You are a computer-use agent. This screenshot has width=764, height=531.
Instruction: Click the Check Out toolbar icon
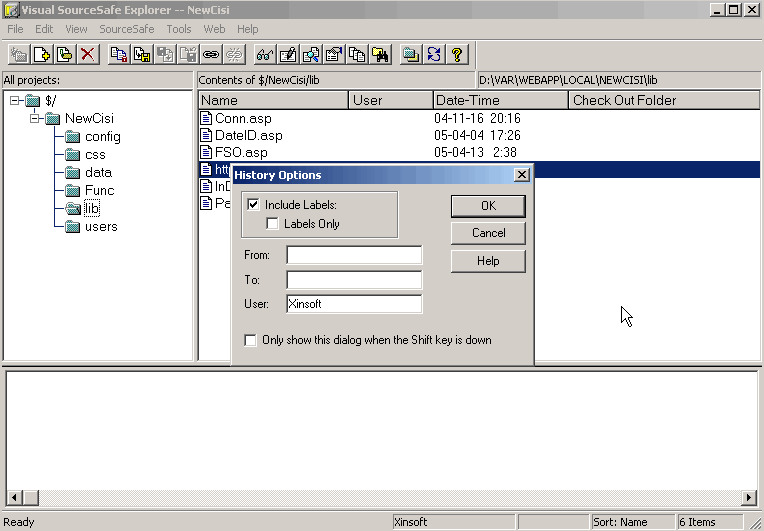point(142,54)
